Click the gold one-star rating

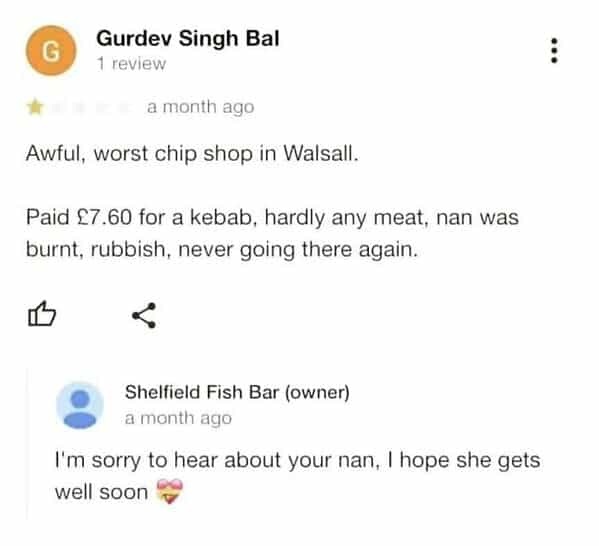36,107
